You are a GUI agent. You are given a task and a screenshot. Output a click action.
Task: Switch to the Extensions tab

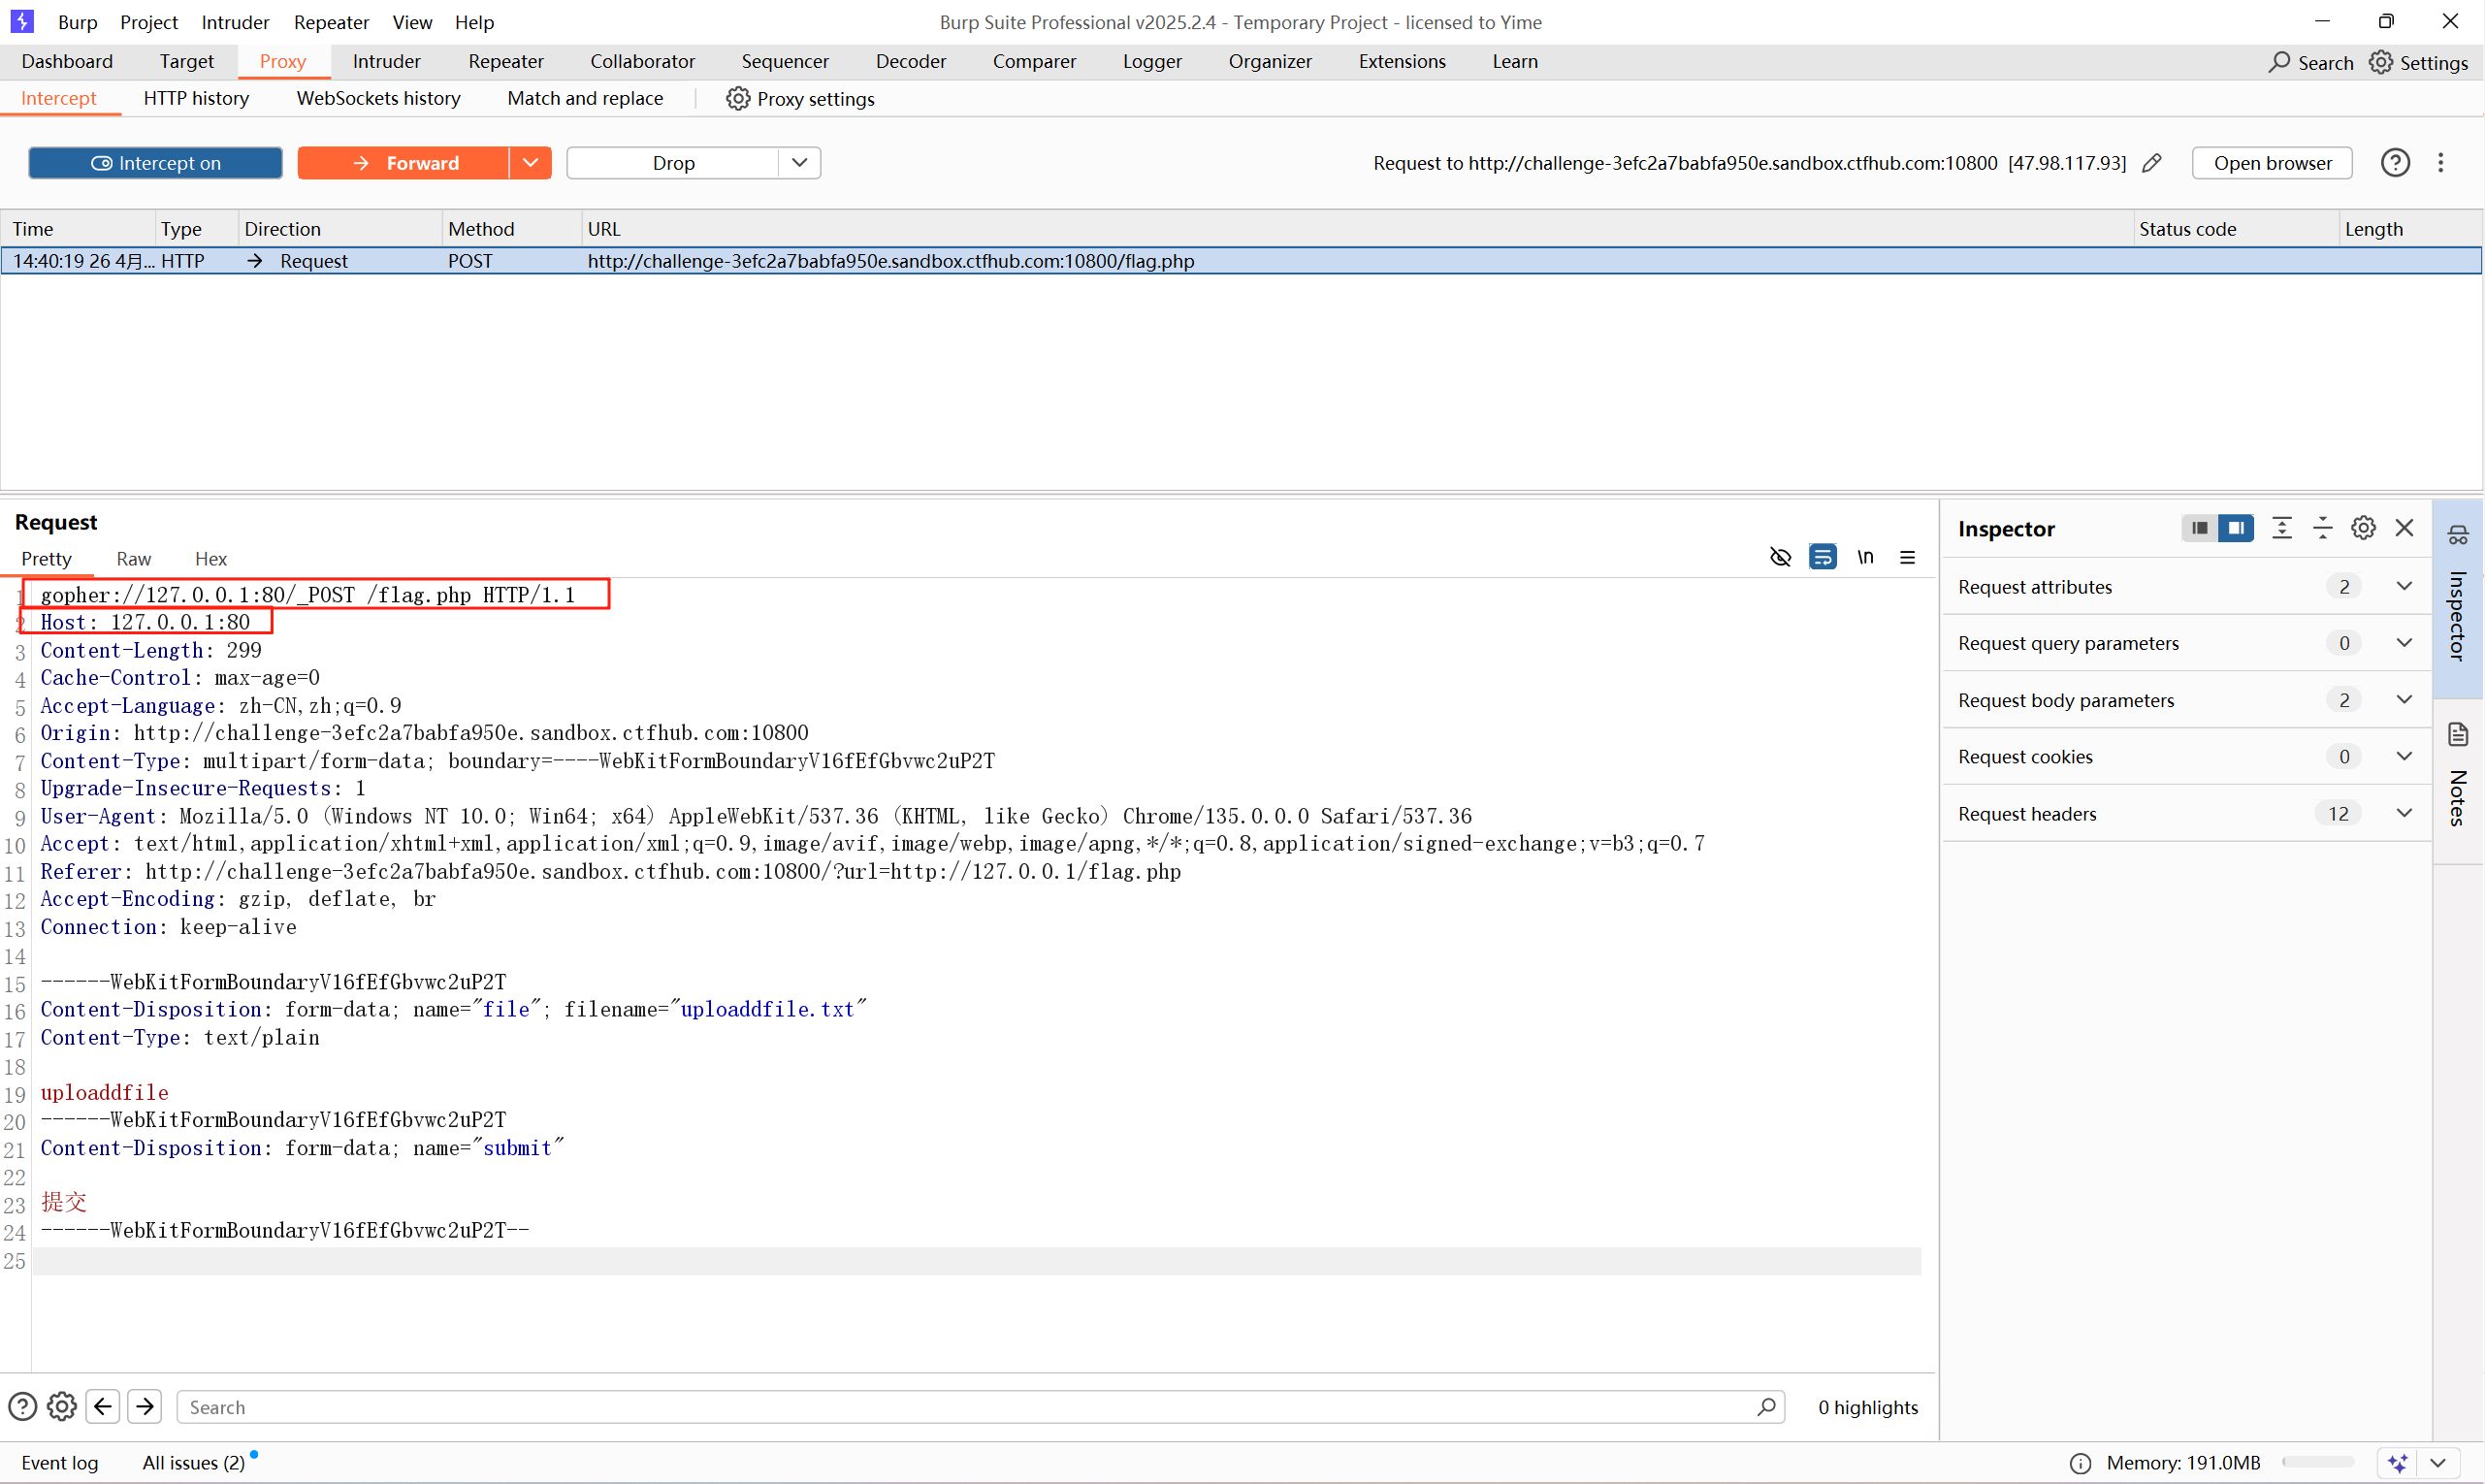(1402, 61)
